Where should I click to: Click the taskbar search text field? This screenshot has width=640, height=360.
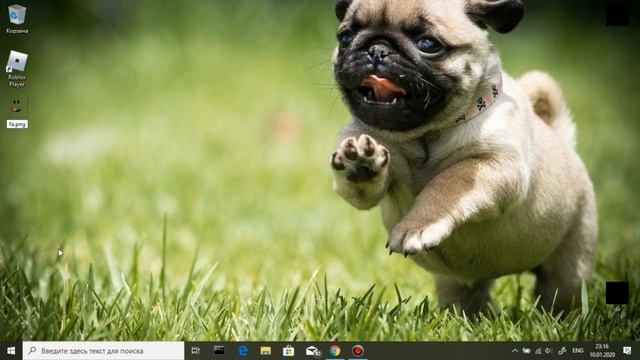pyautogui.click(x=103, y=351)
